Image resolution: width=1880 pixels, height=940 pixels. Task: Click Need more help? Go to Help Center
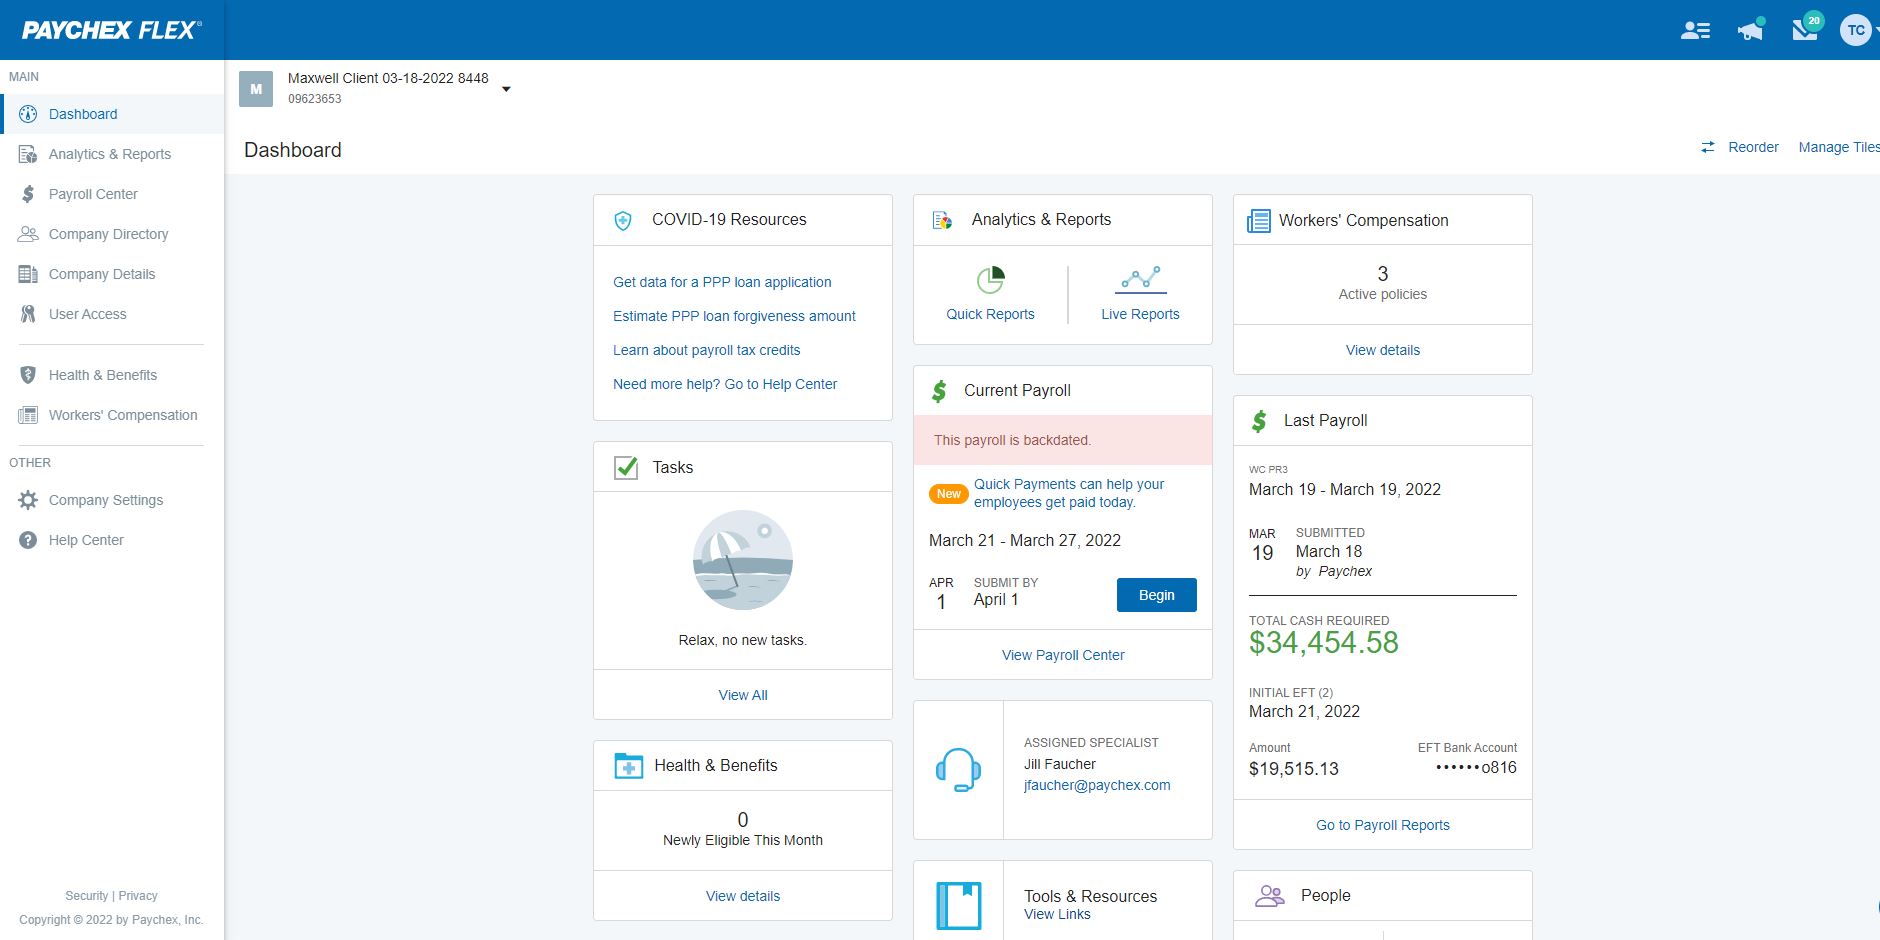point(725,384)
